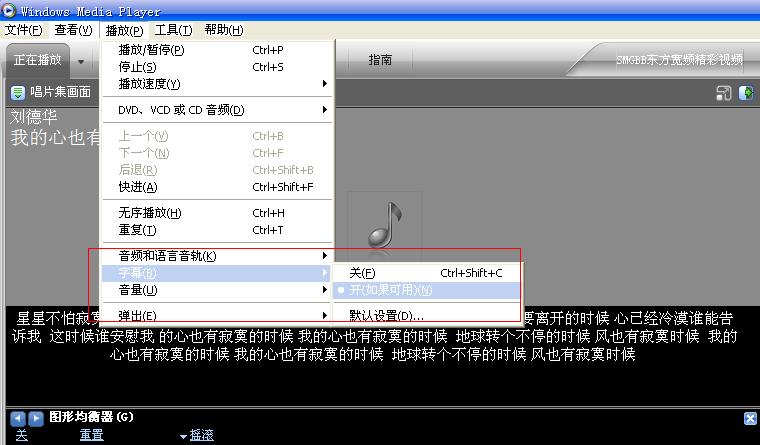Open dropdown arrow under 正在播放 tab

81,62
